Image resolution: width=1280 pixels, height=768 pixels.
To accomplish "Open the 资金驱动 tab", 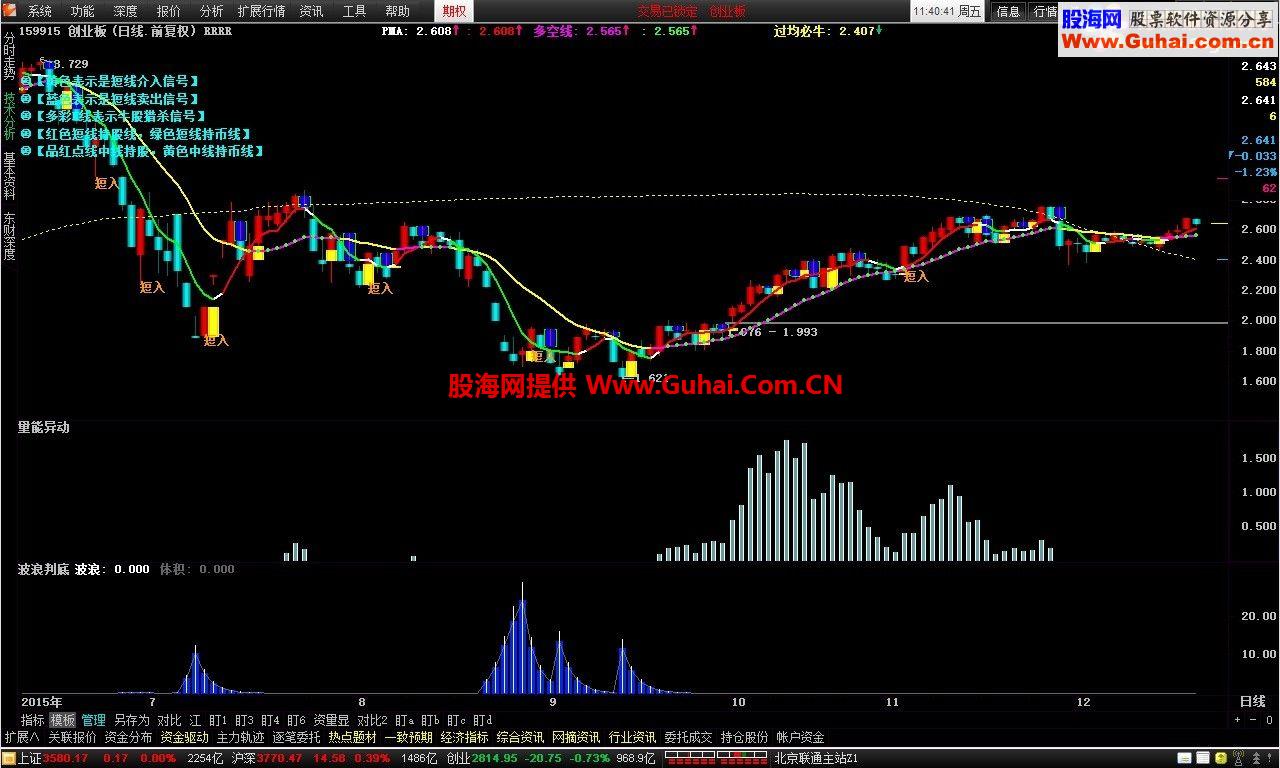I will pos(184,738).
